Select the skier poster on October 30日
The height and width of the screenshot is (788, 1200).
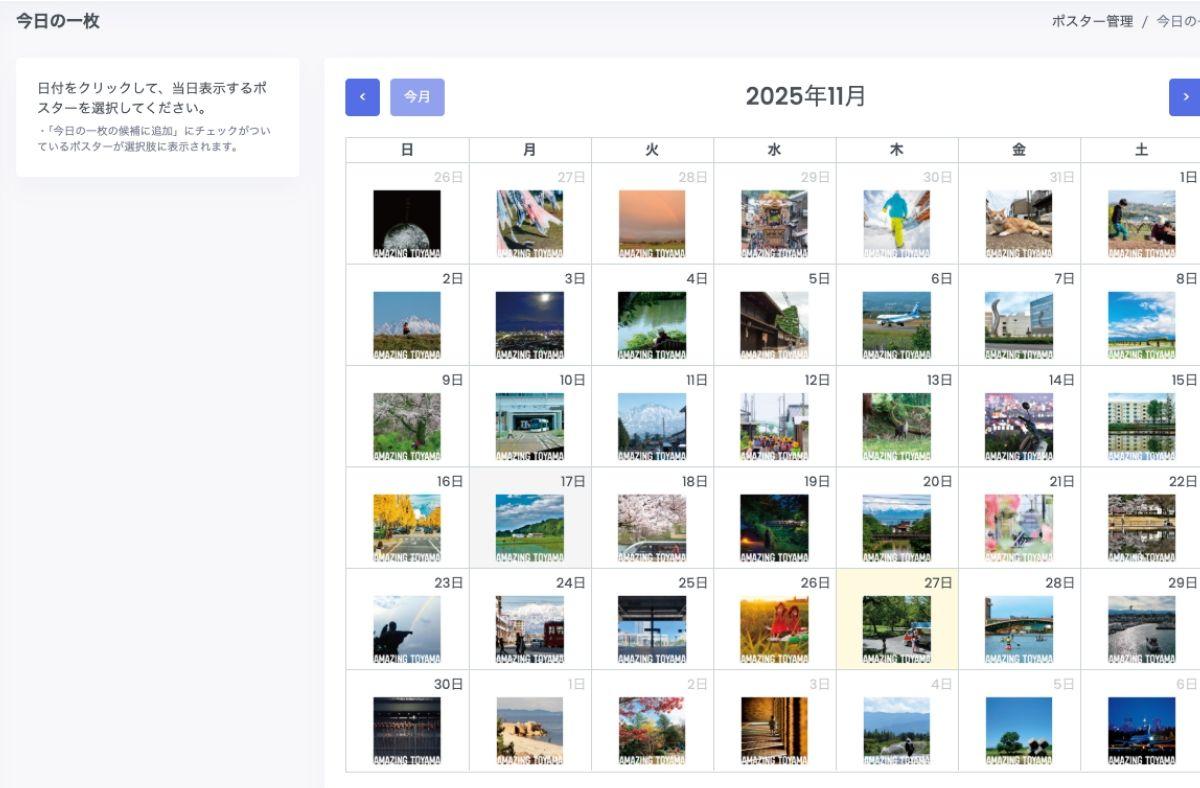(x=896, y=224)
